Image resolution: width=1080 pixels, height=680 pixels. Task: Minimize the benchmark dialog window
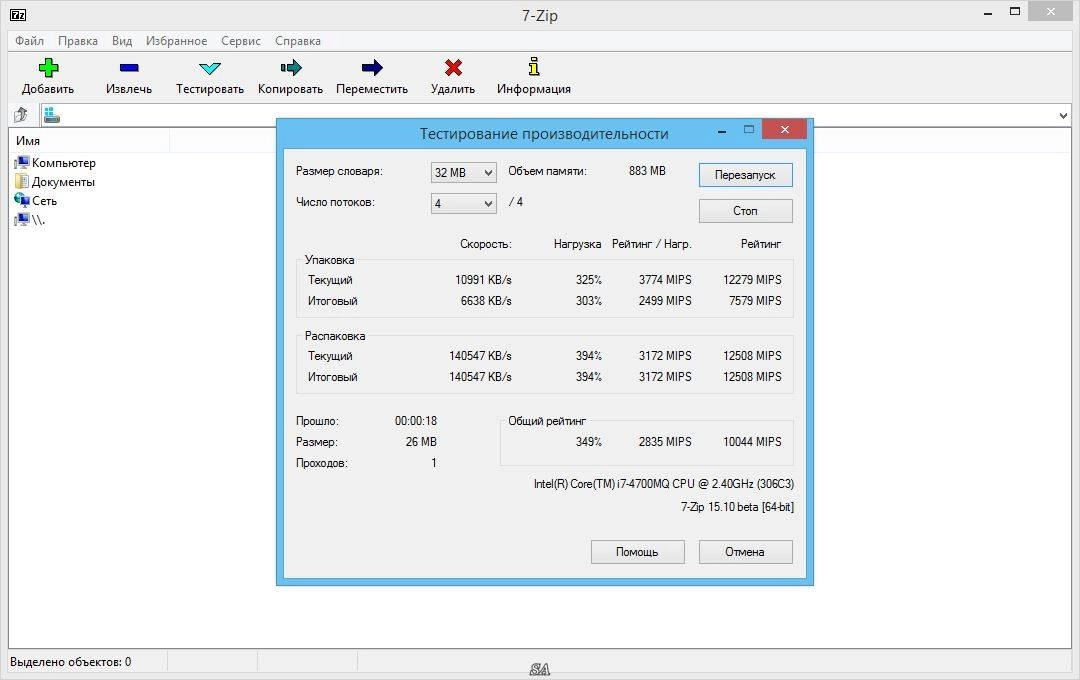(721, 130)
